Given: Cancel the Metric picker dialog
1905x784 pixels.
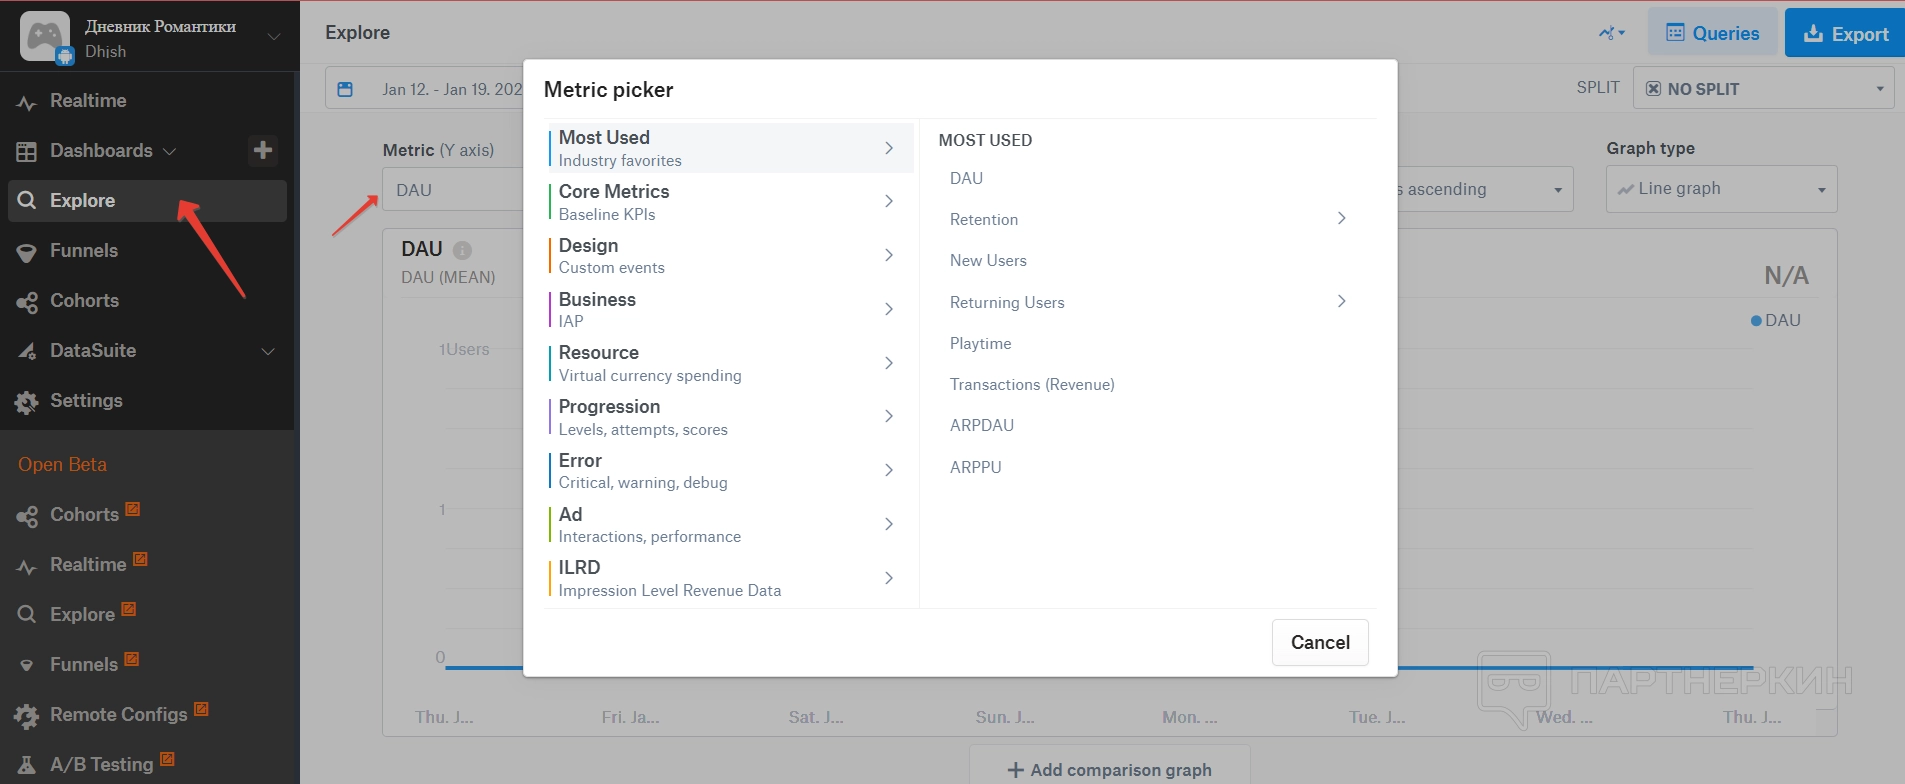Looking at the screenshot, I should [1319, 642].
